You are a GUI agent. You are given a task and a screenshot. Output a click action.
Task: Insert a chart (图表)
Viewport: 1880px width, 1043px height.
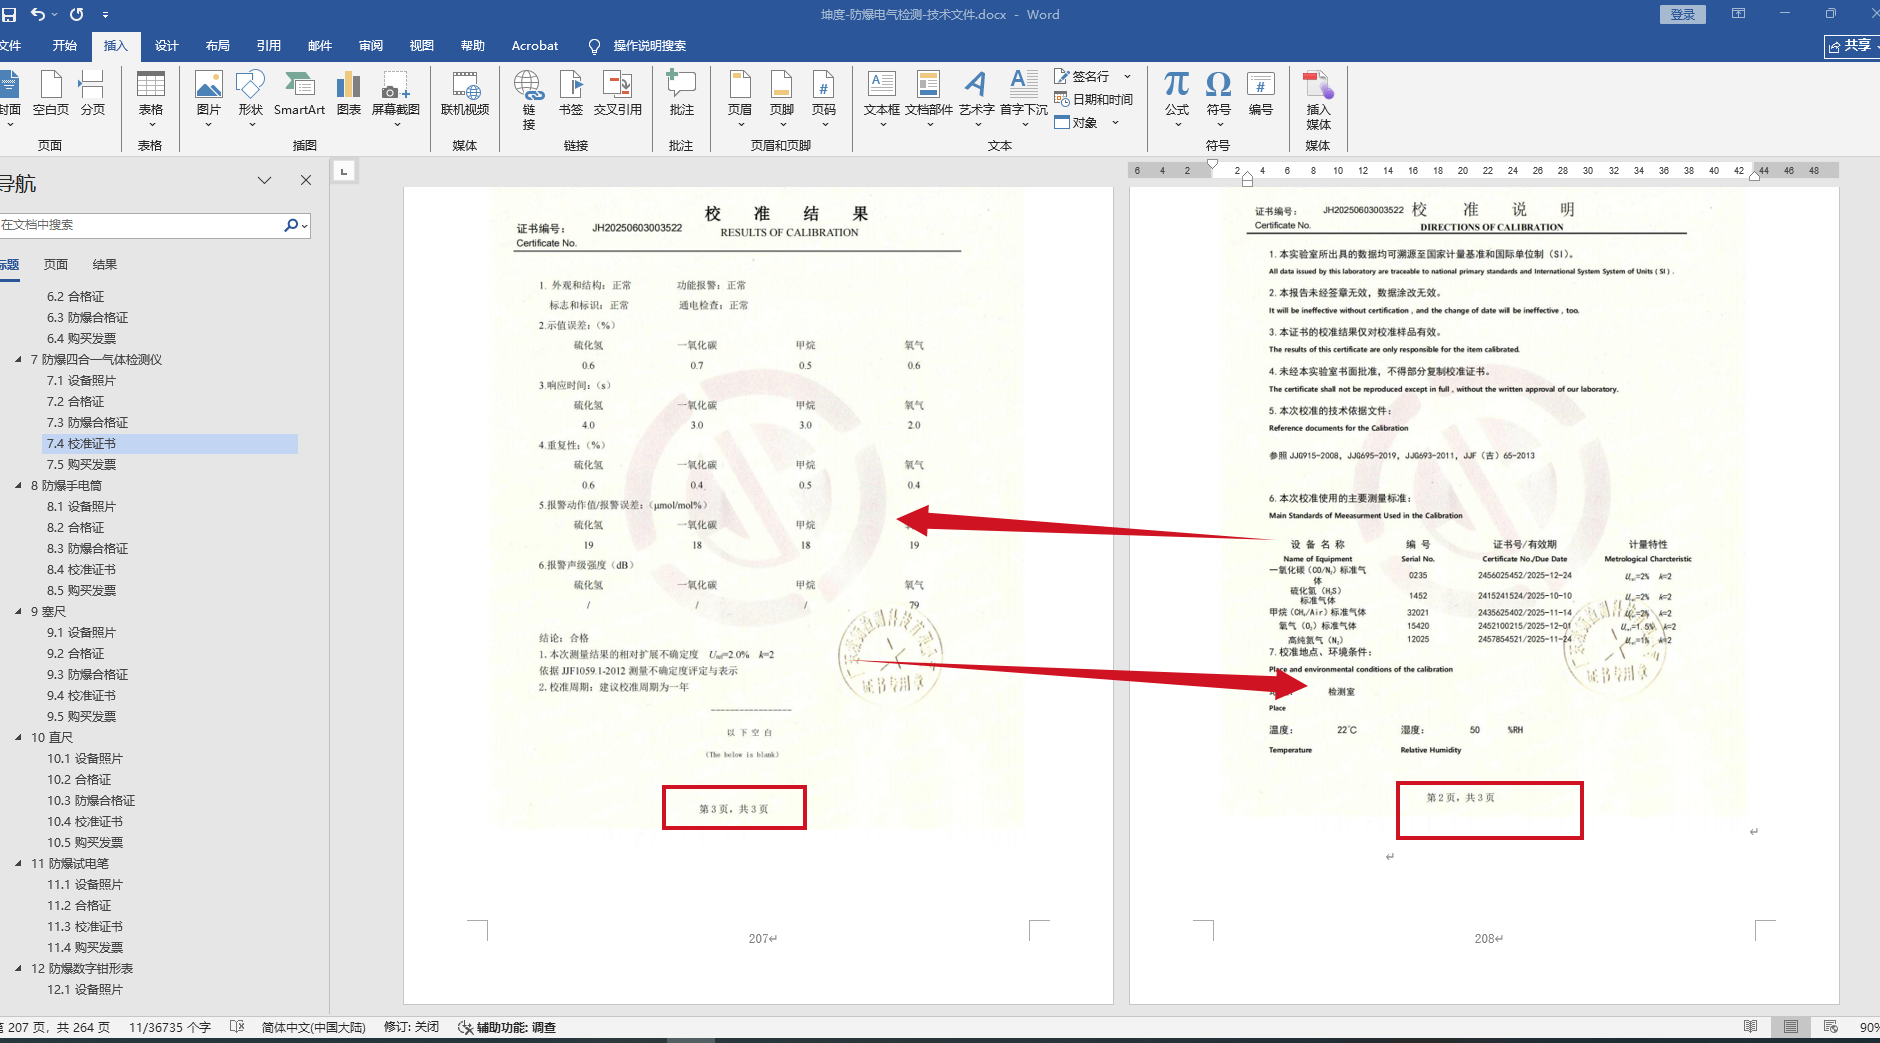(x=349, y=95)
